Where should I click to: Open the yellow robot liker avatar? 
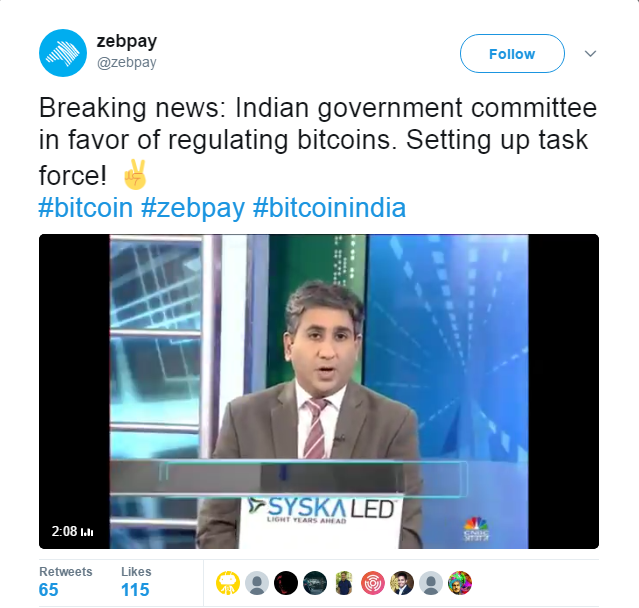point(228,583)
